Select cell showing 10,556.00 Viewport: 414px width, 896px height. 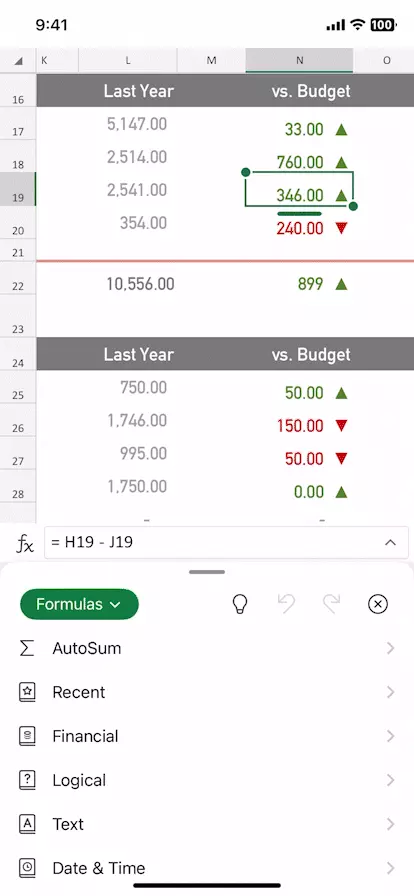(x=140, y=284)
